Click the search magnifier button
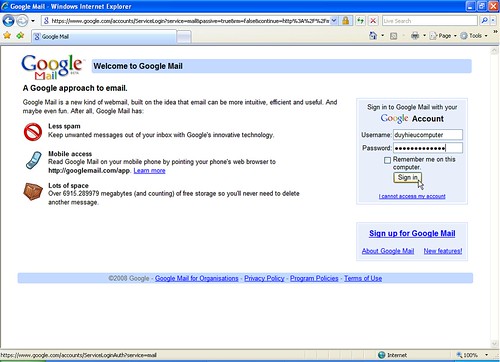 (x=484, y=21)
